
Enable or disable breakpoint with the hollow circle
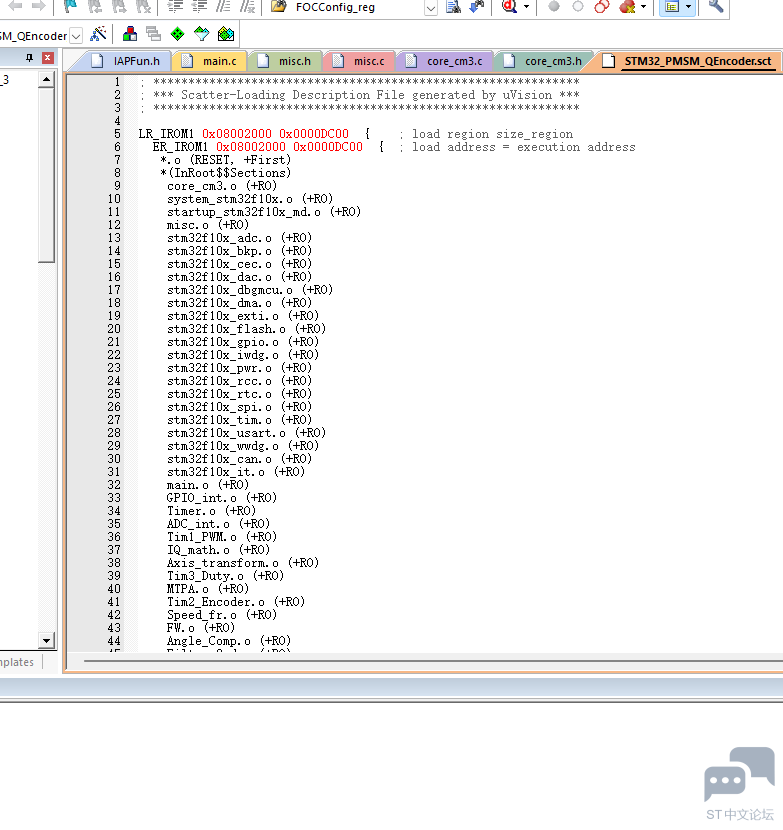point(578,6)
